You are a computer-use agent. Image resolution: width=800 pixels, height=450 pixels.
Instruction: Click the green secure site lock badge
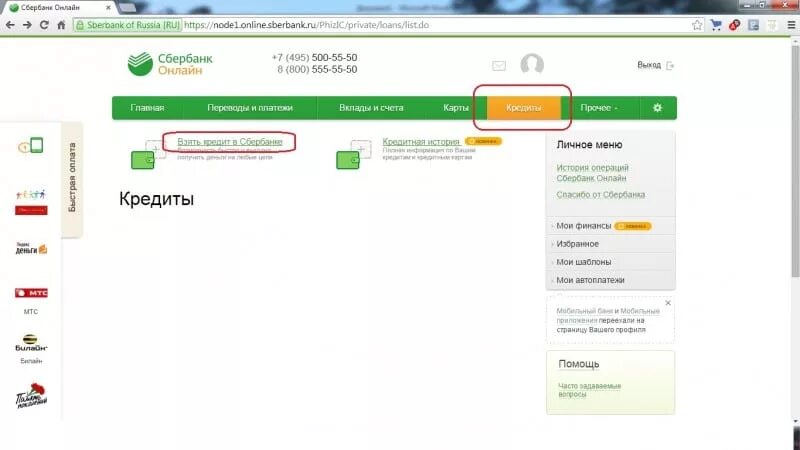point(127,25)
